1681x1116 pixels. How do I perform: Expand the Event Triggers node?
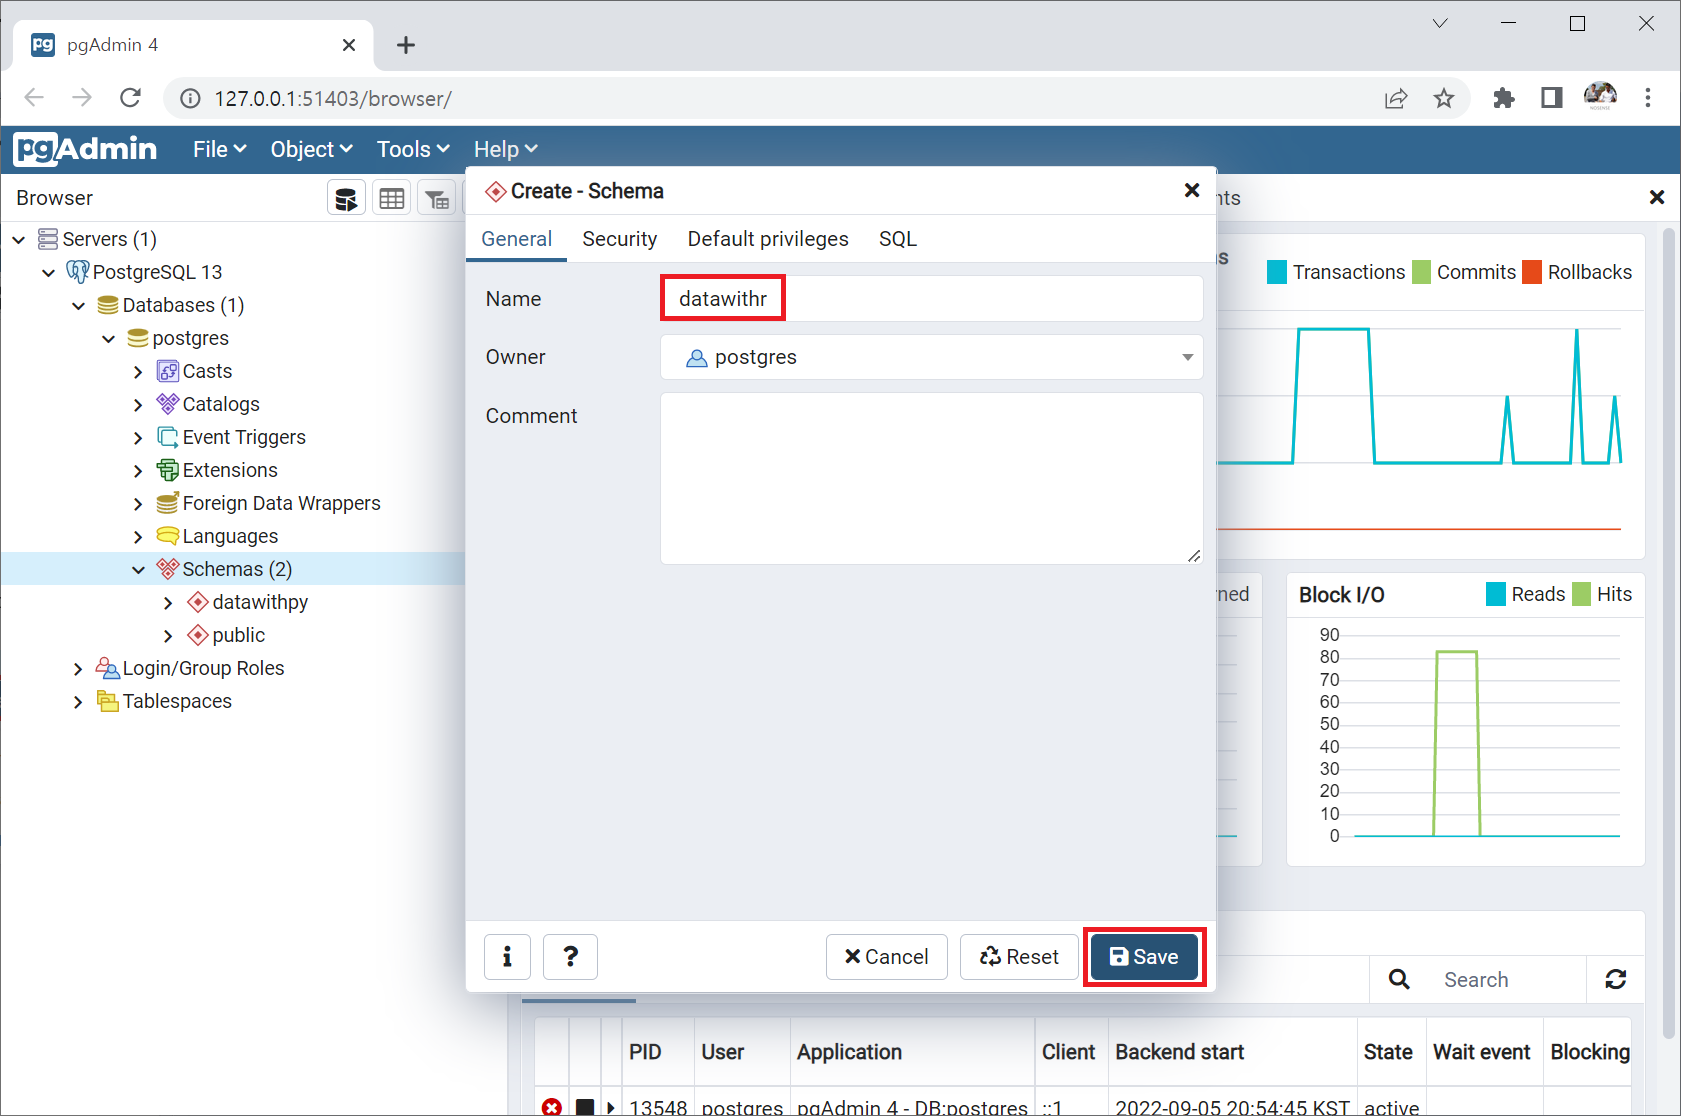tap(138, 437)
